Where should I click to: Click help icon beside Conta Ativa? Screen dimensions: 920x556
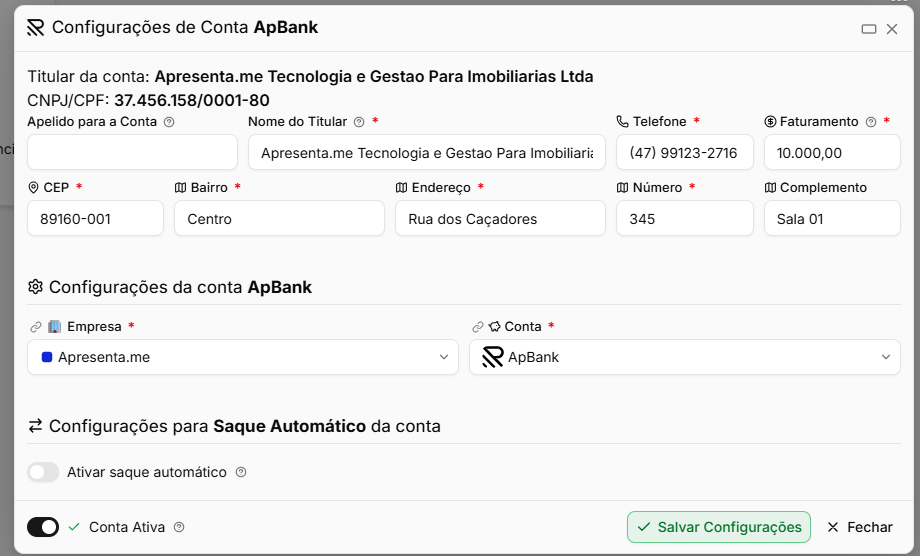pyautogui.click(x=179, y=527)
